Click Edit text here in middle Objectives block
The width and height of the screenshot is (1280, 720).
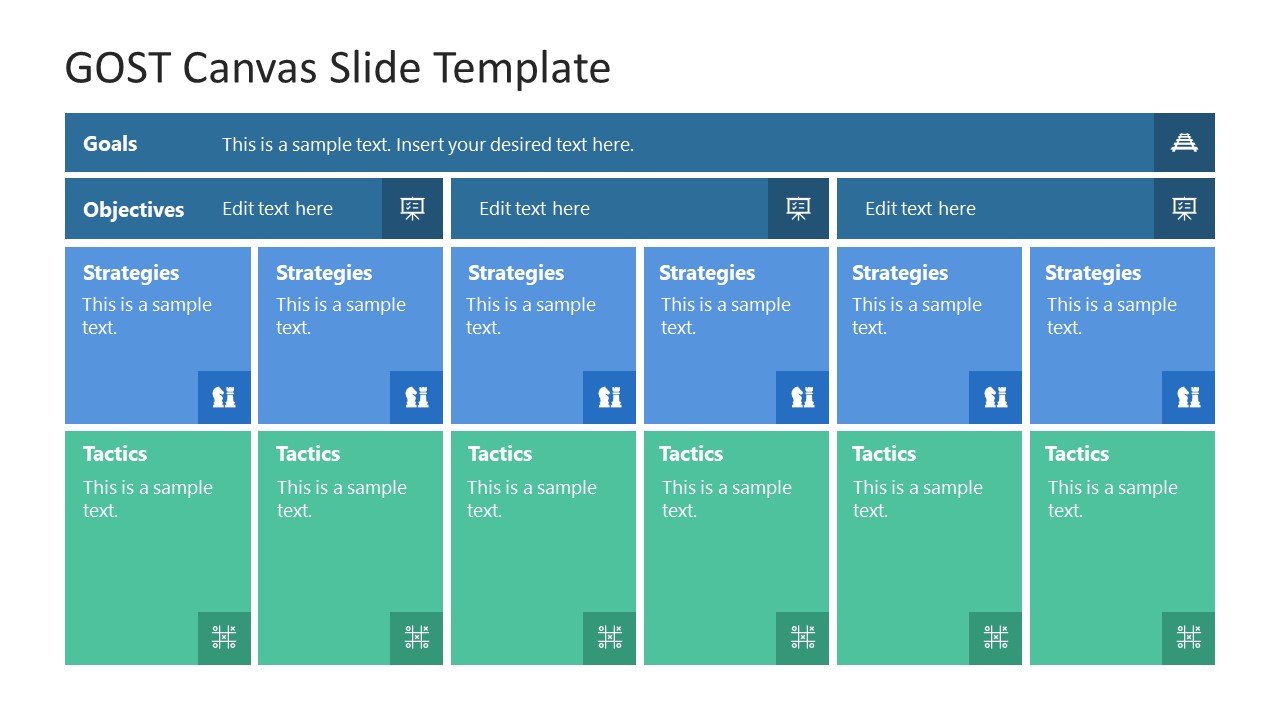click(x=534, y=209)
